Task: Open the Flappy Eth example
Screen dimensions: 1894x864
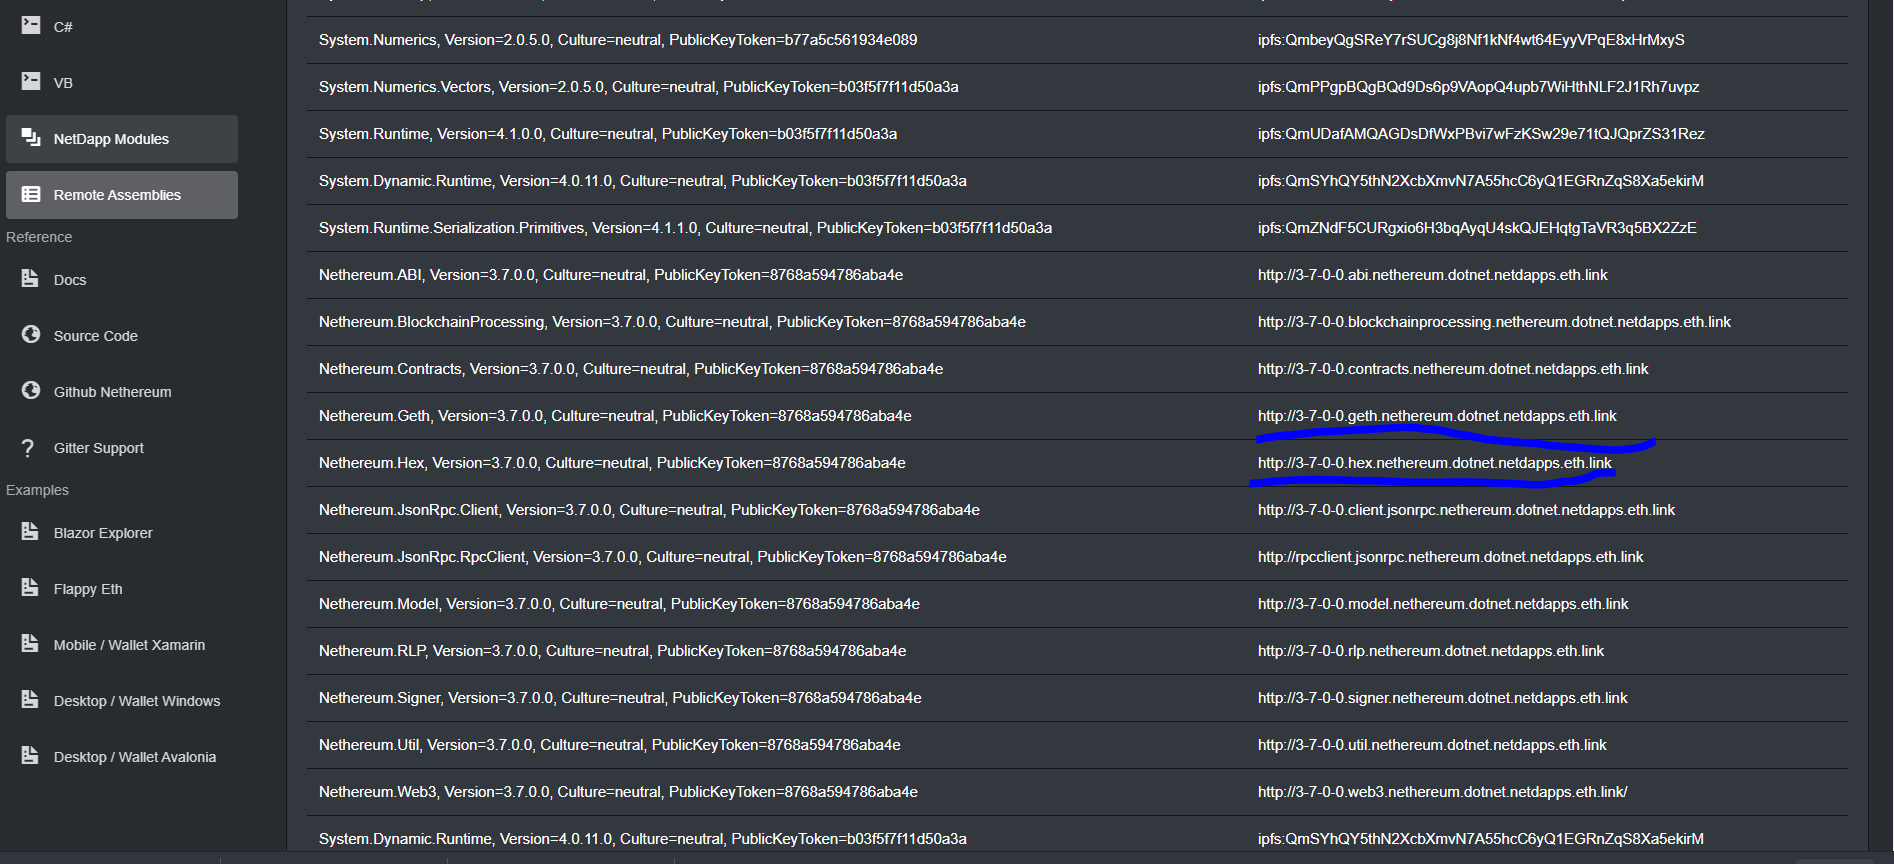Action: tap(122, 589)
